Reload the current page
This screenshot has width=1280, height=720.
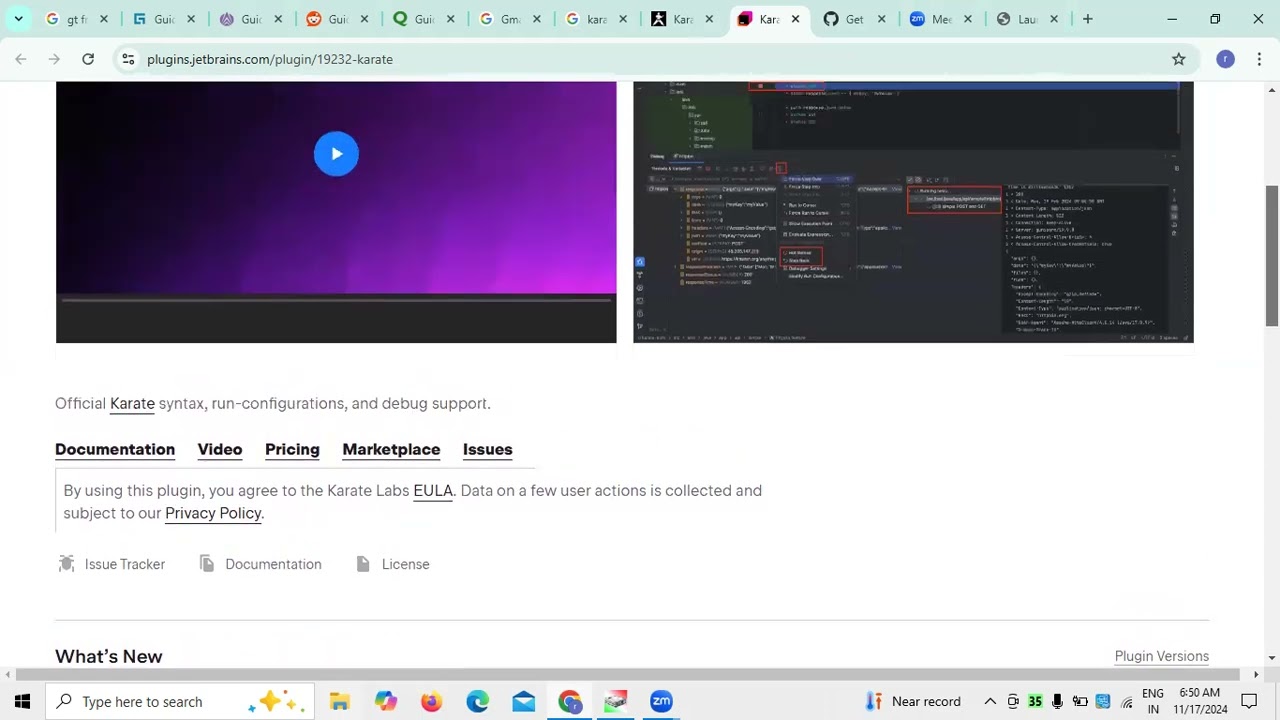[88, 59]
